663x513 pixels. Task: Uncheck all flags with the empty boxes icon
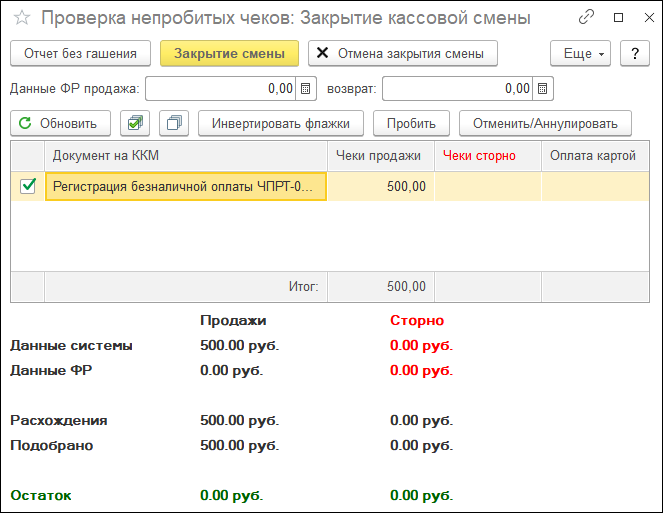click(174, 123)
